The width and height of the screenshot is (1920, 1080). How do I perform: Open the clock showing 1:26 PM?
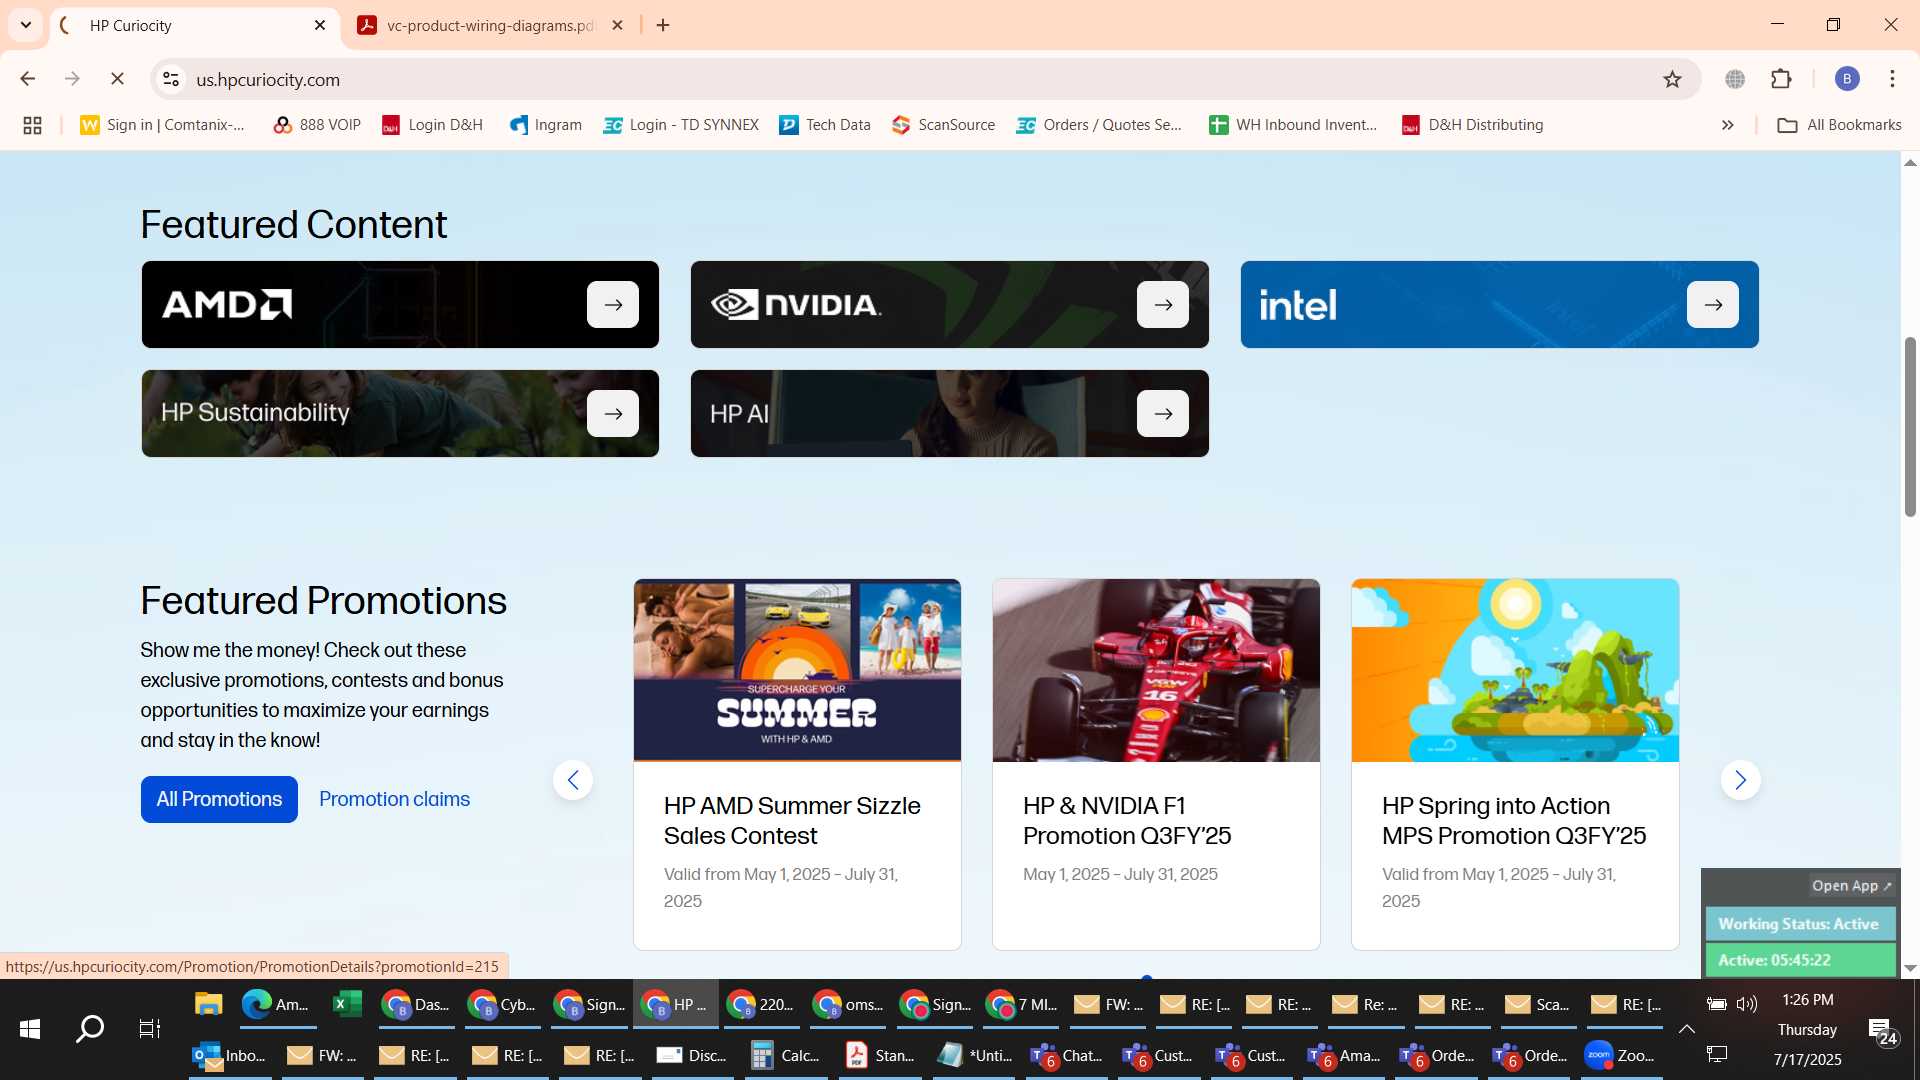[x=1807, y=1000]
